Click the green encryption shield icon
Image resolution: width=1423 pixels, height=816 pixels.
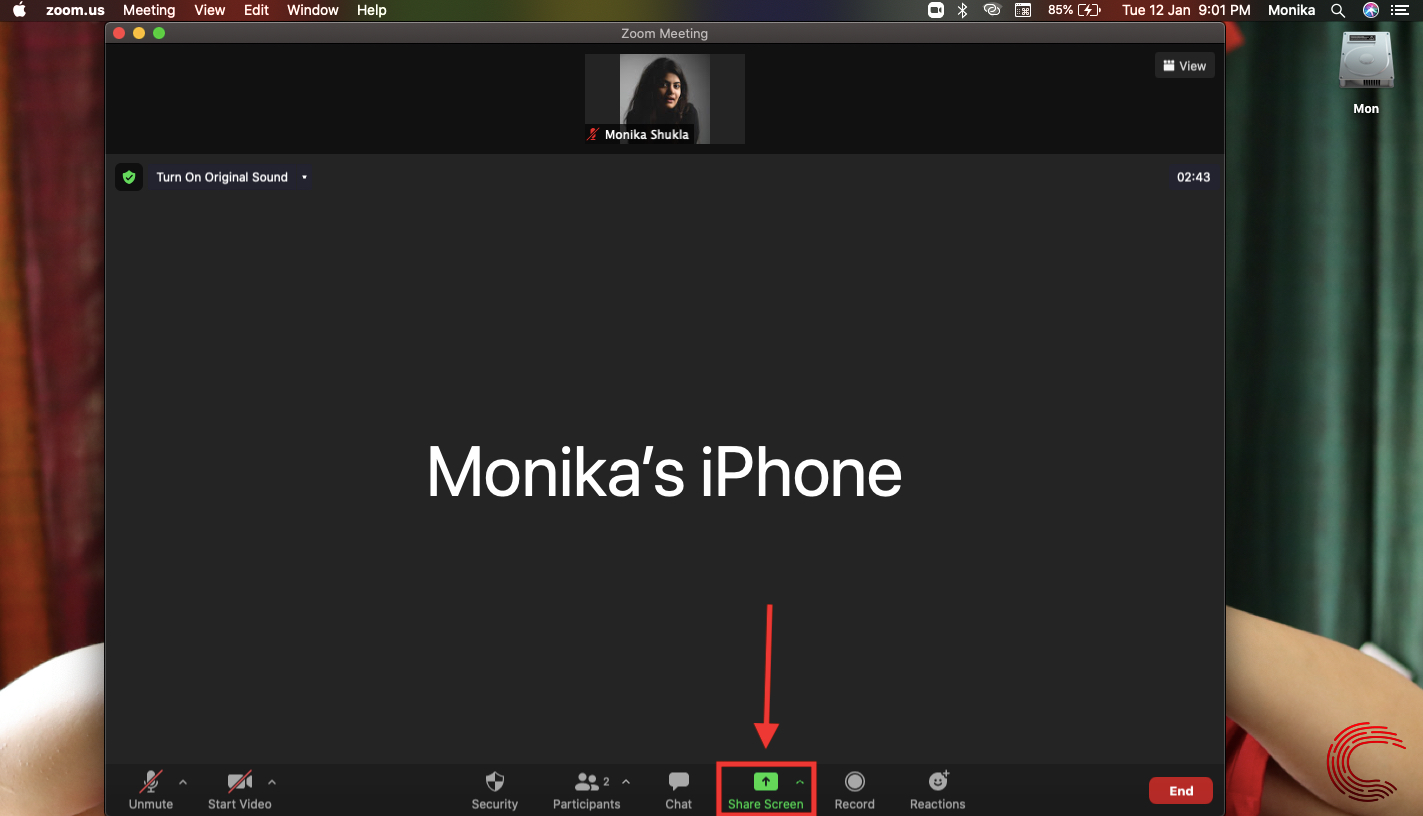[x=129, y=177]
